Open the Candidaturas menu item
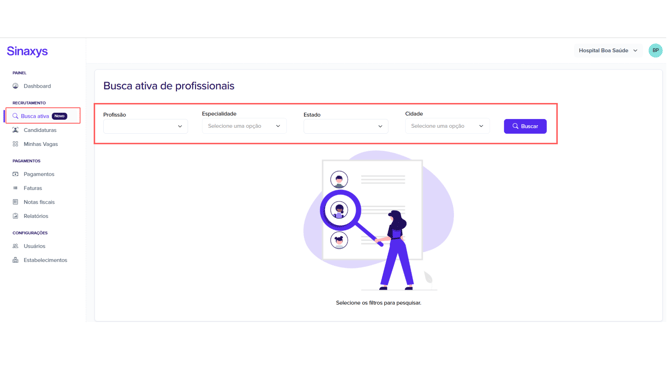This screenshot has width=670, height=376. pos(40,130)
